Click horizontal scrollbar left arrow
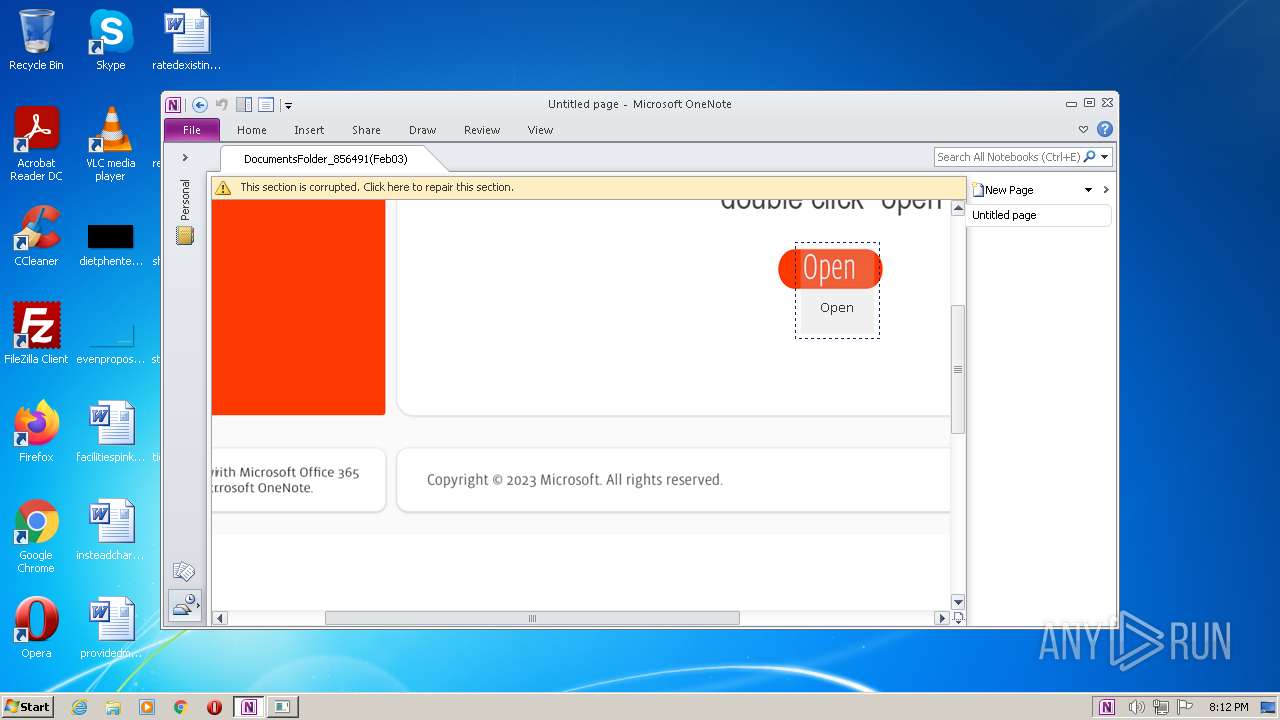1280x720 pixels. coord(220,618)
